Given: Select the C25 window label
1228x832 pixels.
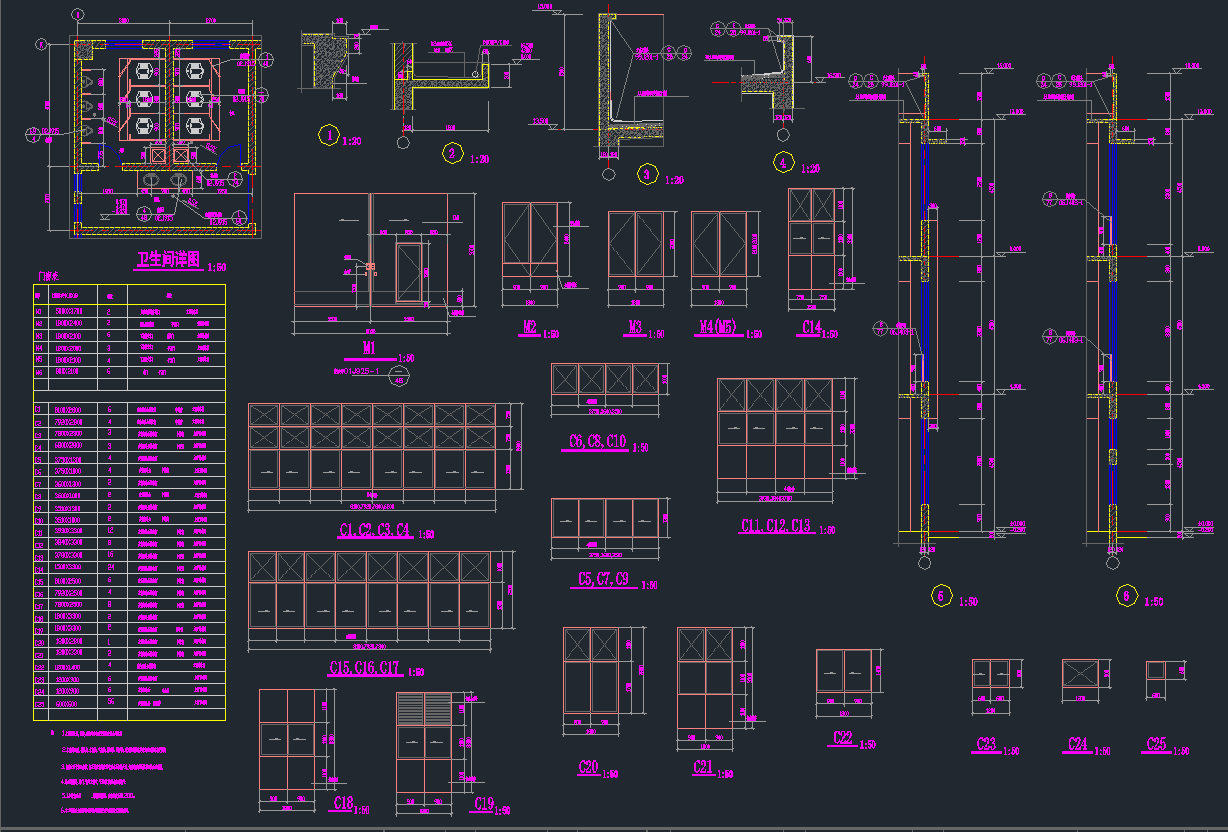Looking at the screenshot, I should (x=1155, y=745).
